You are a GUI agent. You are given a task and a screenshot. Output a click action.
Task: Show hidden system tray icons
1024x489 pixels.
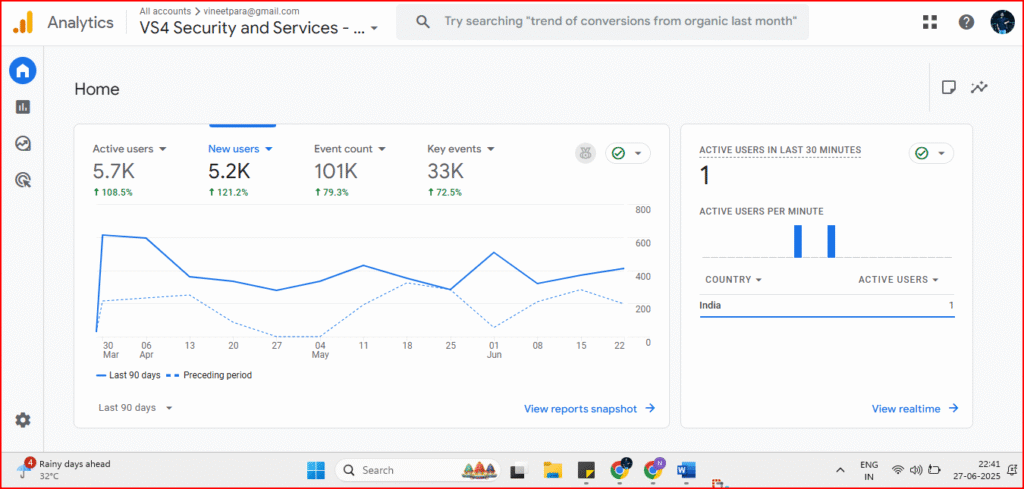tap(840, 470)
